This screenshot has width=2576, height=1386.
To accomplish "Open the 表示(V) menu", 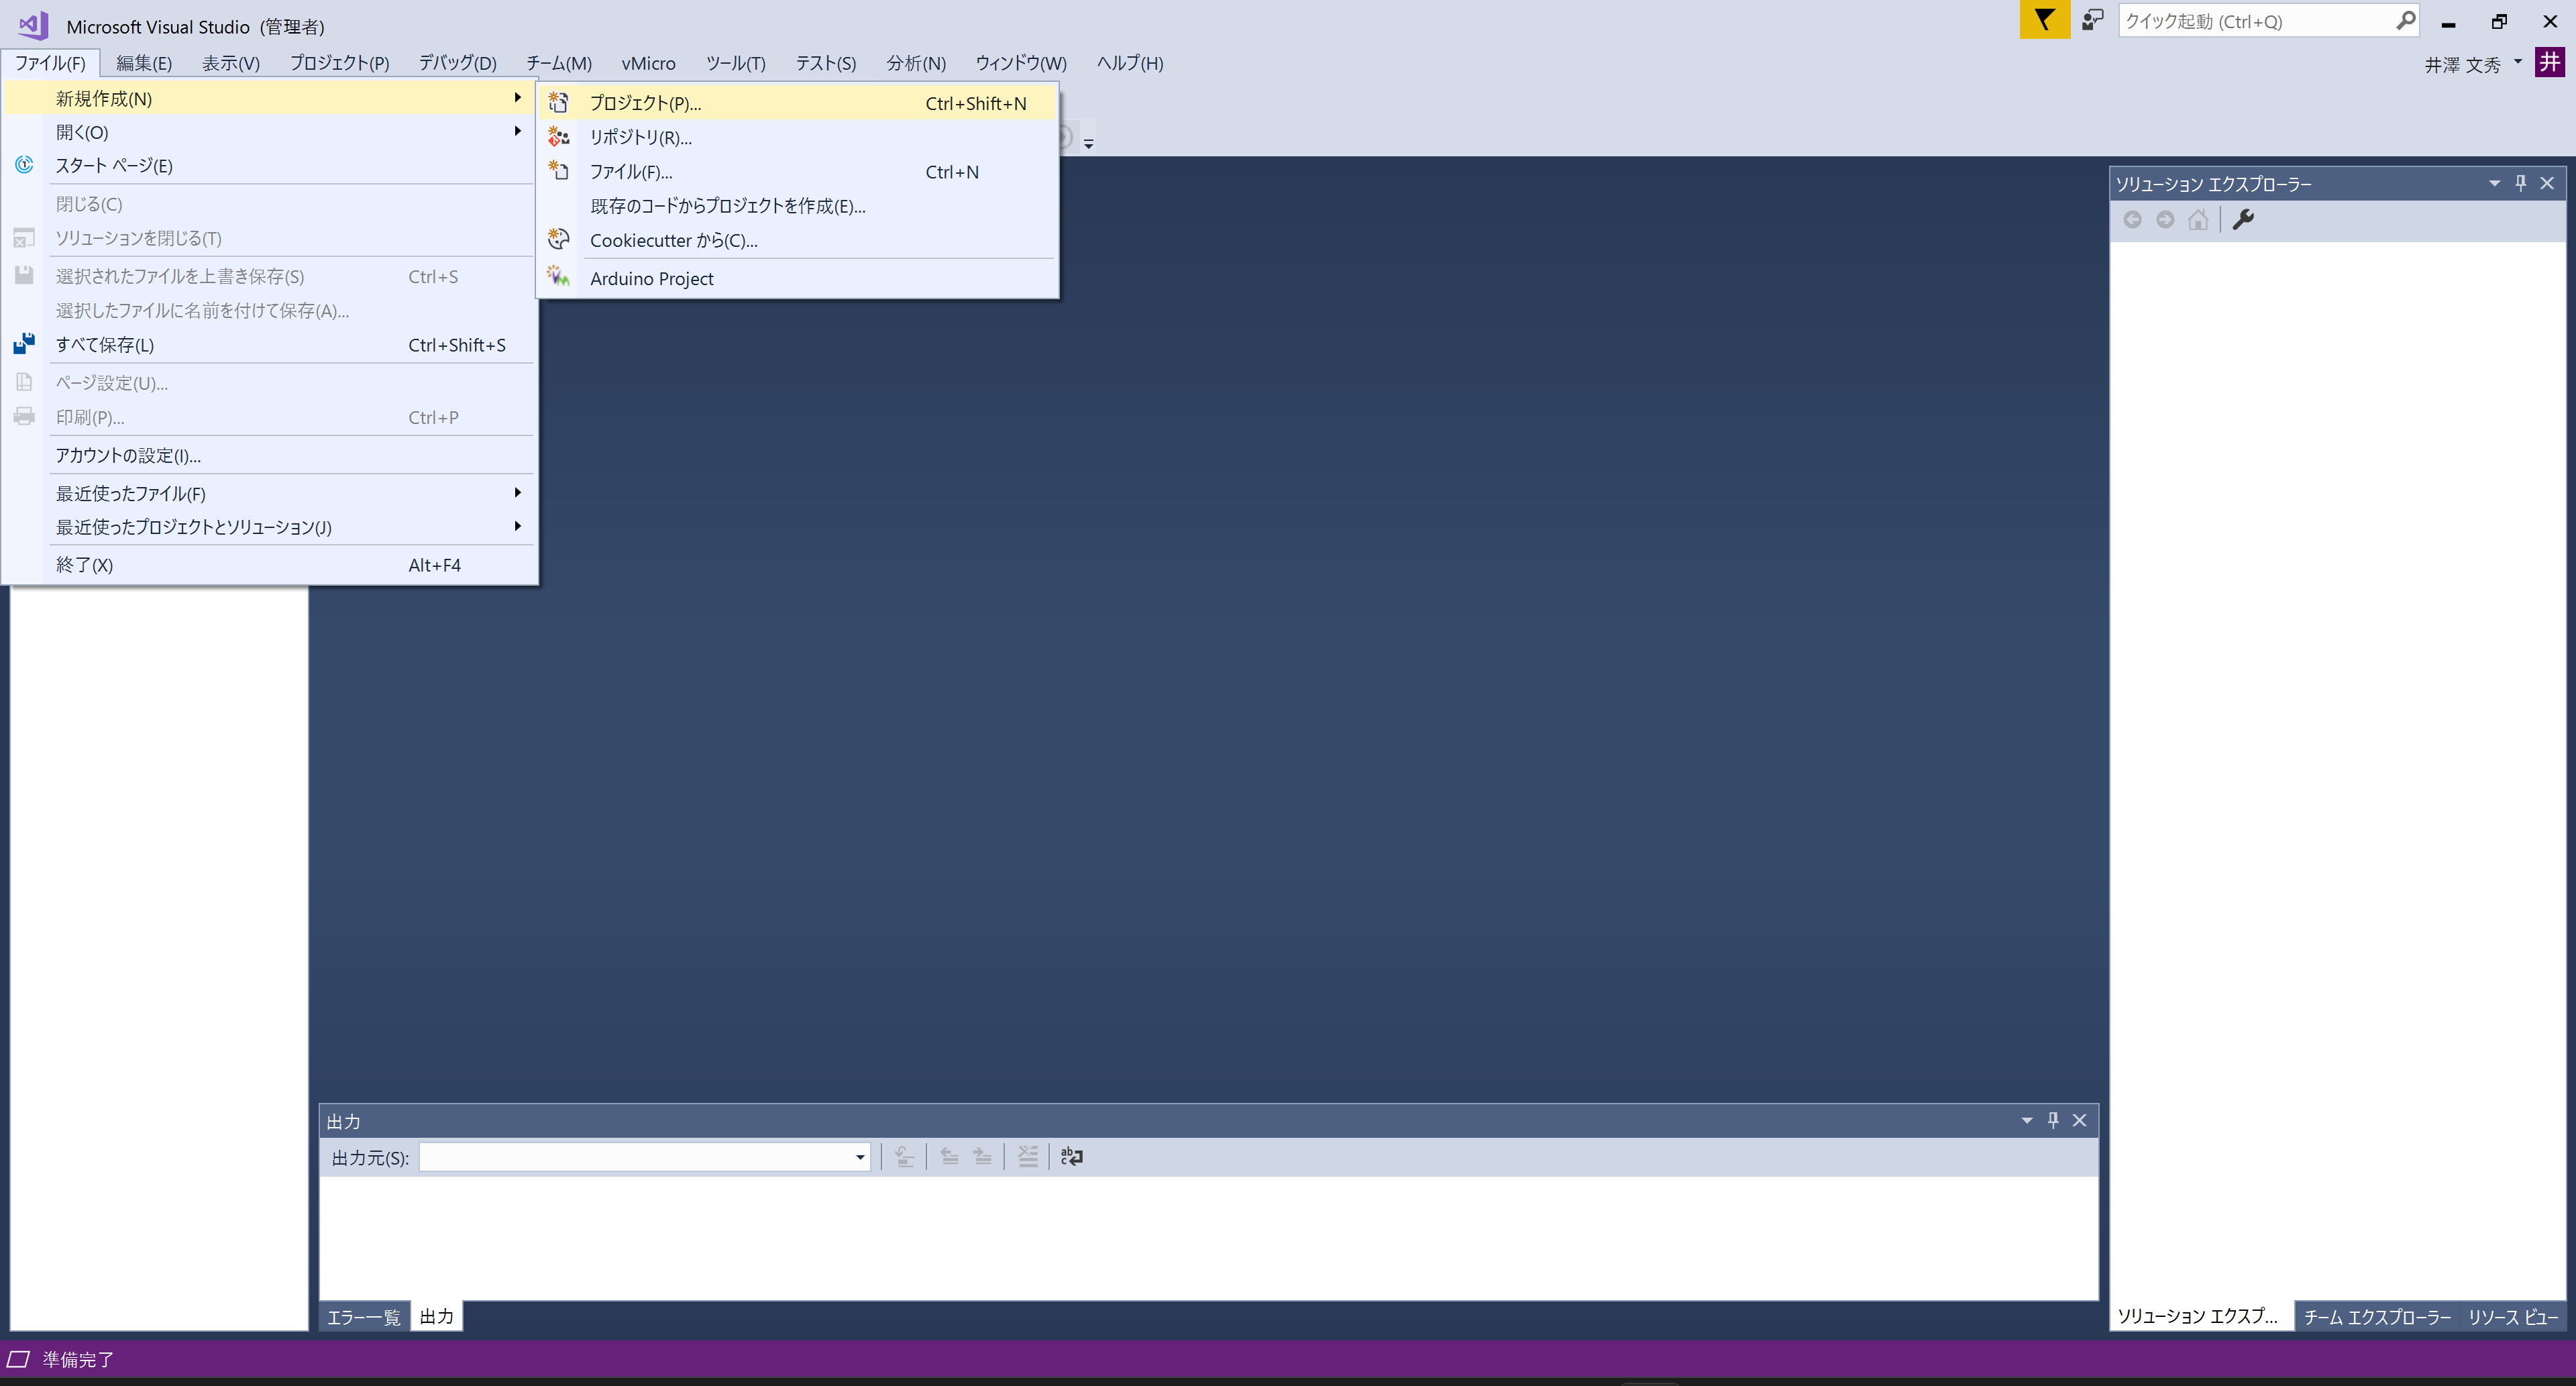I will pyautogui.click(x=231, y=63).
